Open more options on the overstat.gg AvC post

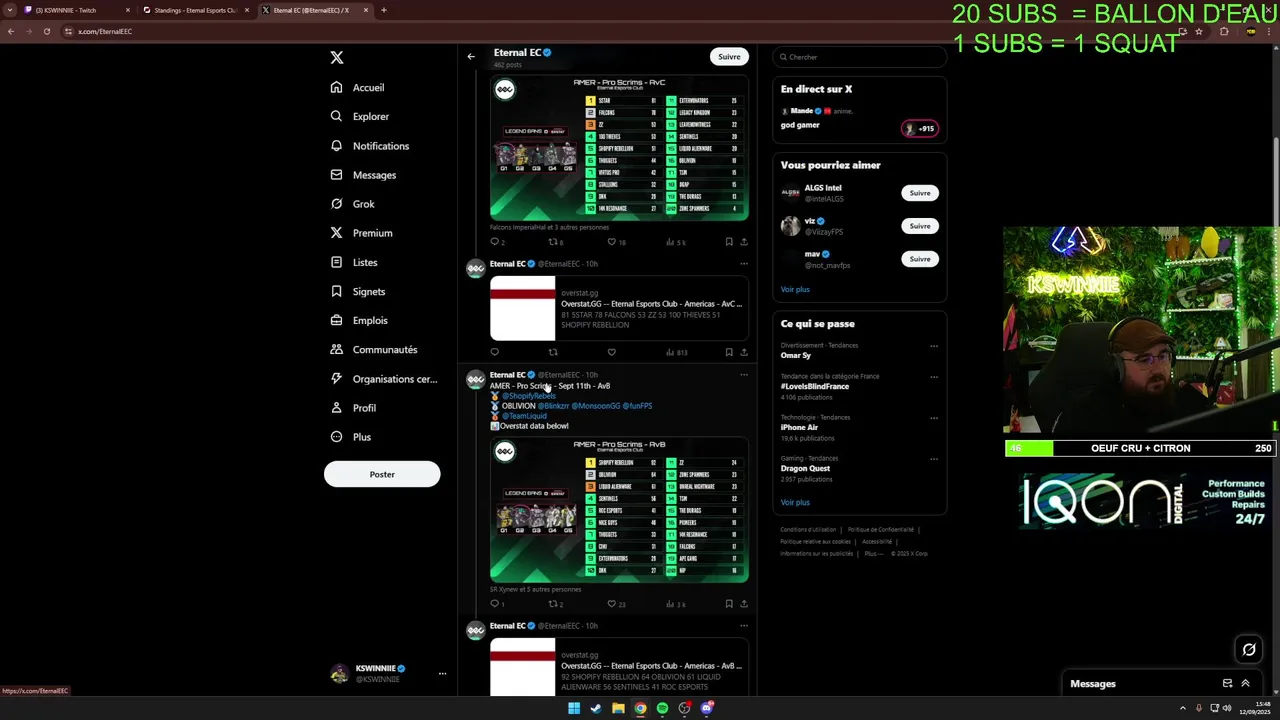point(743,264)
